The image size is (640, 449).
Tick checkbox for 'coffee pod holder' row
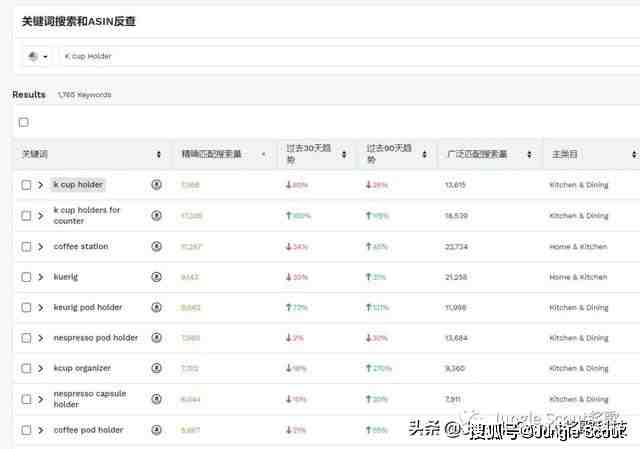coord(26,430)
